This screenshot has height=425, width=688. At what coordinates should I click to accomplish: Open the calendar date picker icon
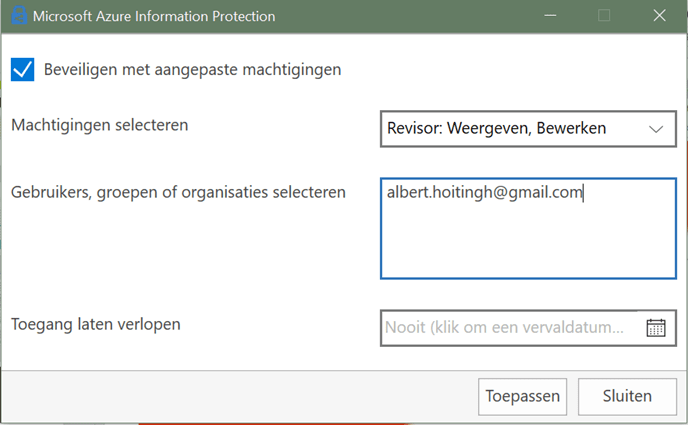[656, 327]
